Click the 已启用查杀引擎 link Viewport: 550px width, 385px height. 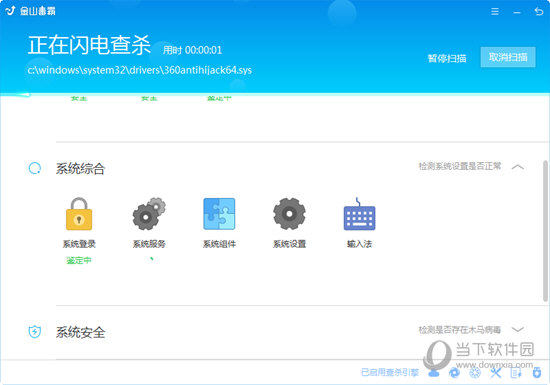(x=390, y=372)
